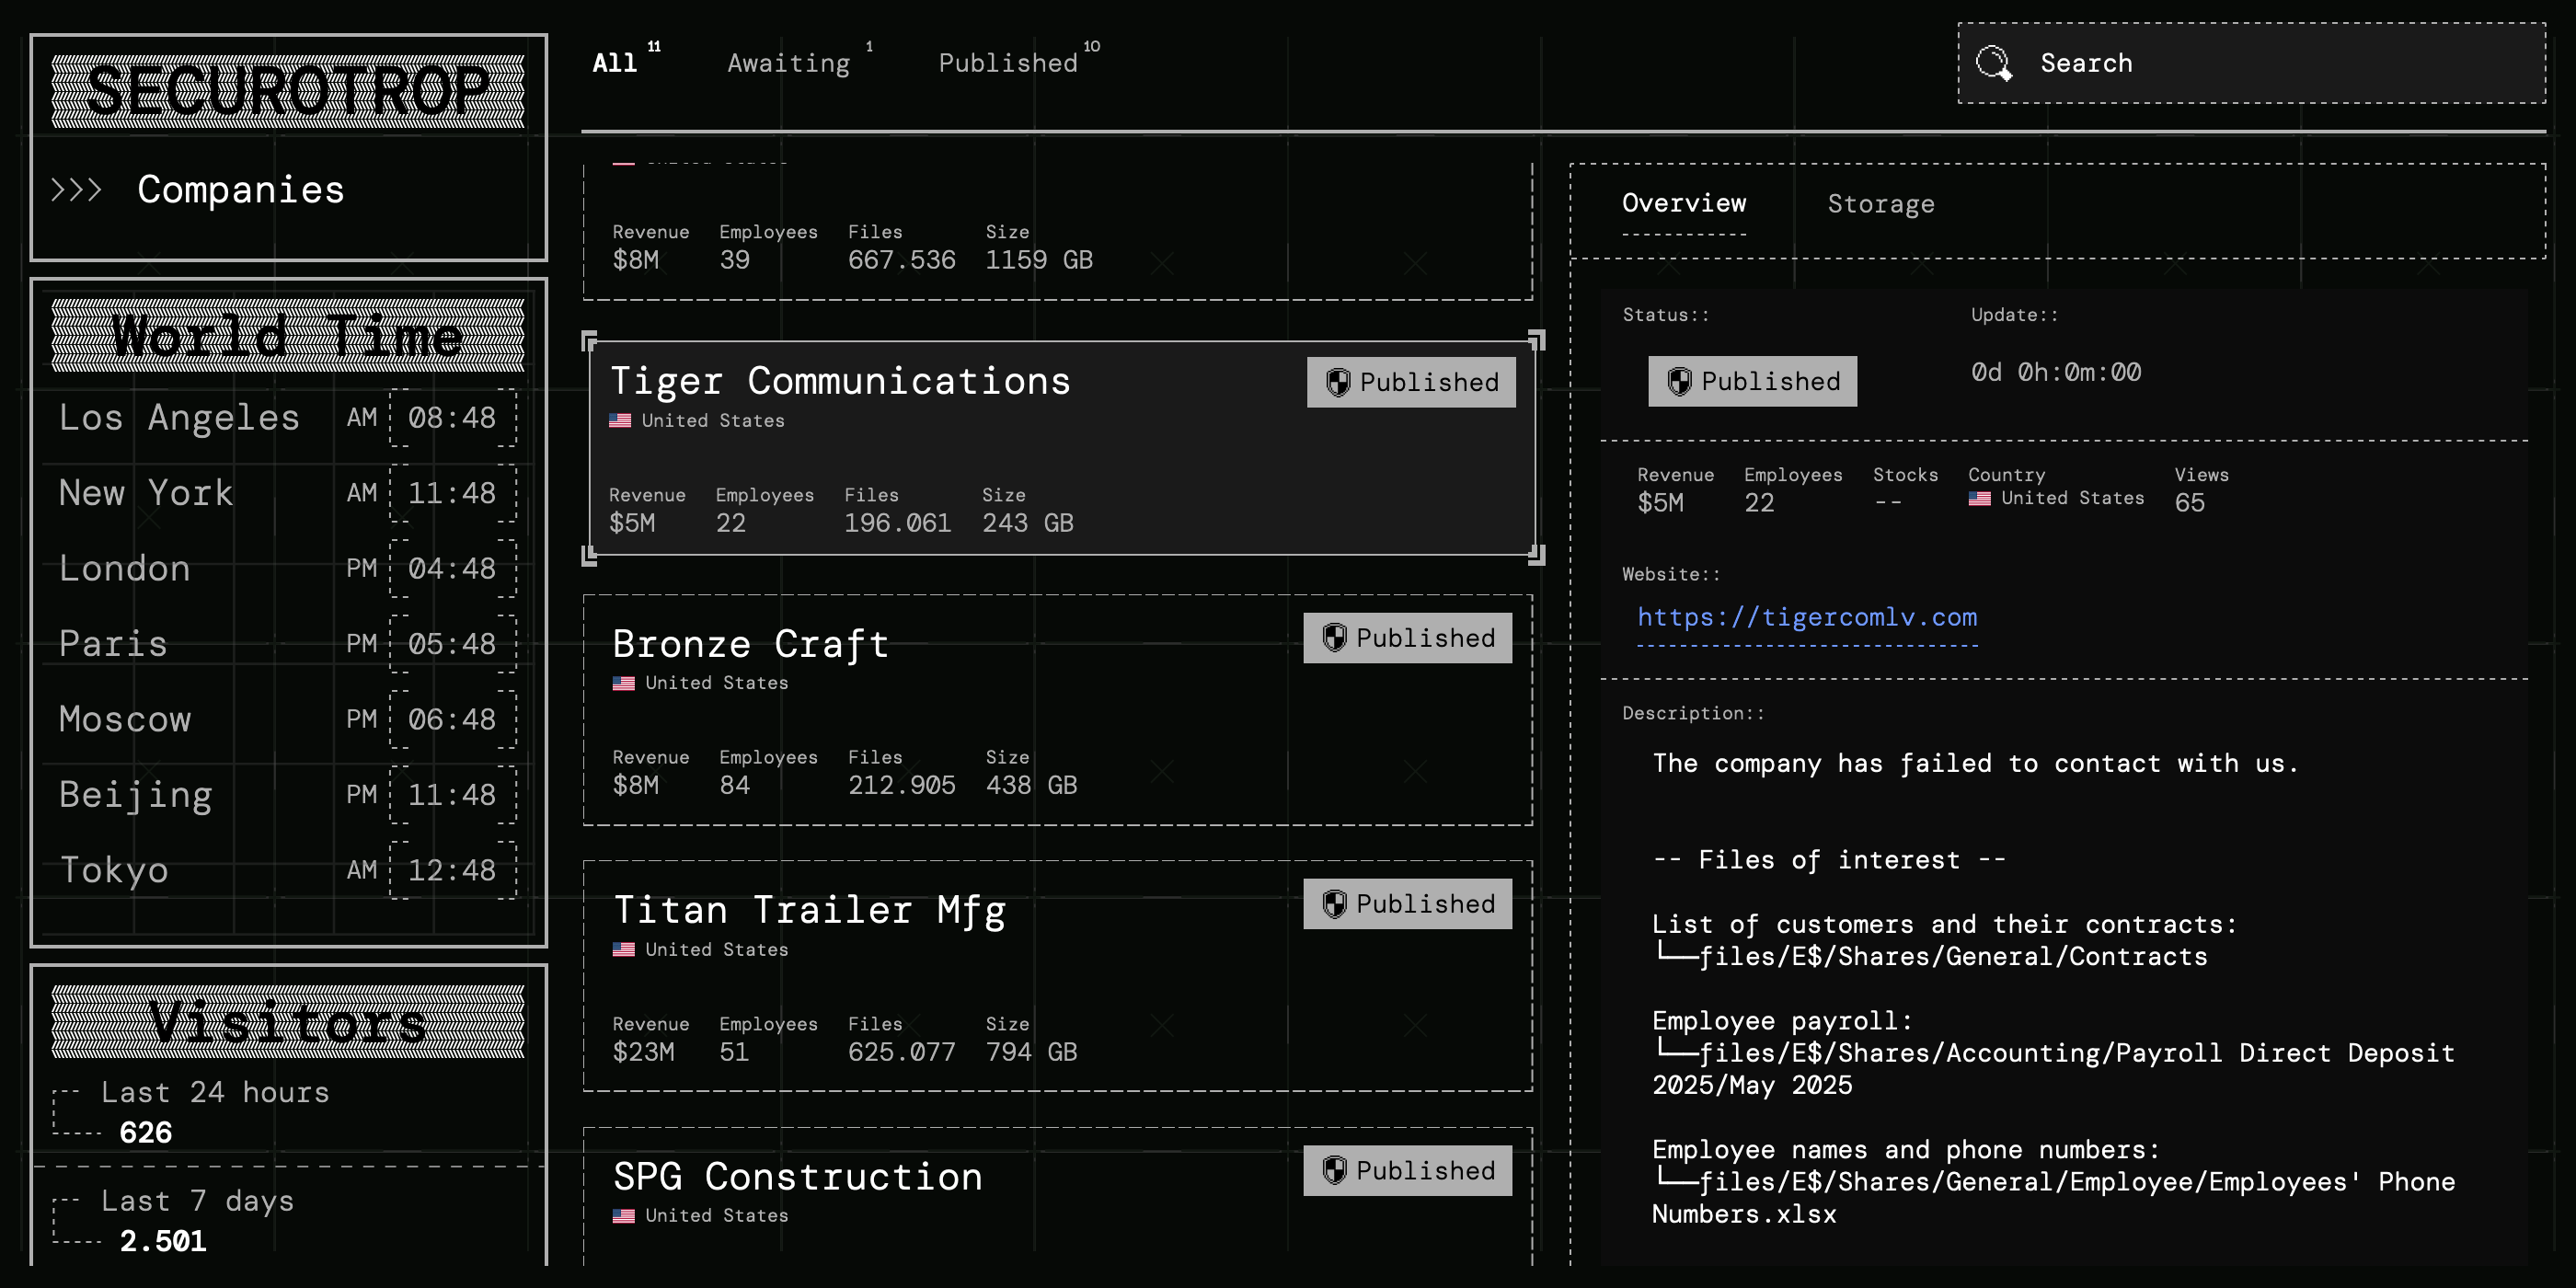This screenshot has height=1288, width=2576.
Task: Select the Tiger Communications company card
Action: (1063, 448)
